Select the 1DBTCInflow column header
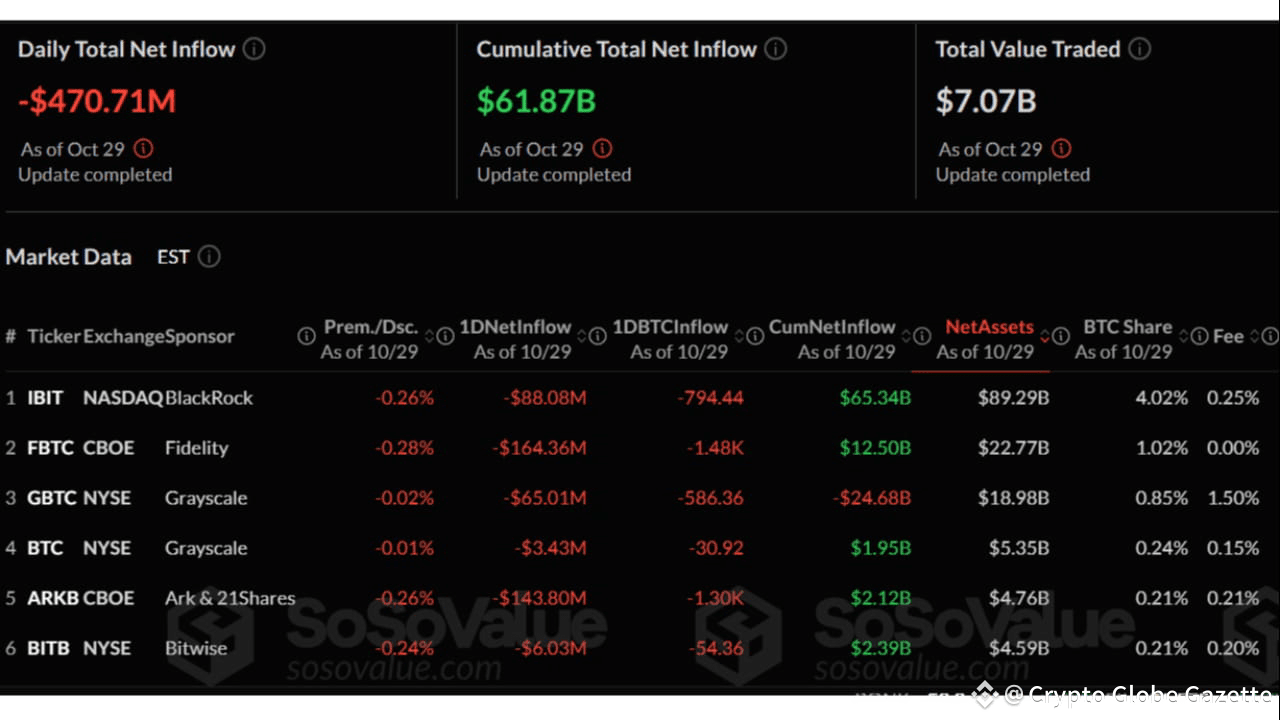 [x=670, y=327]
